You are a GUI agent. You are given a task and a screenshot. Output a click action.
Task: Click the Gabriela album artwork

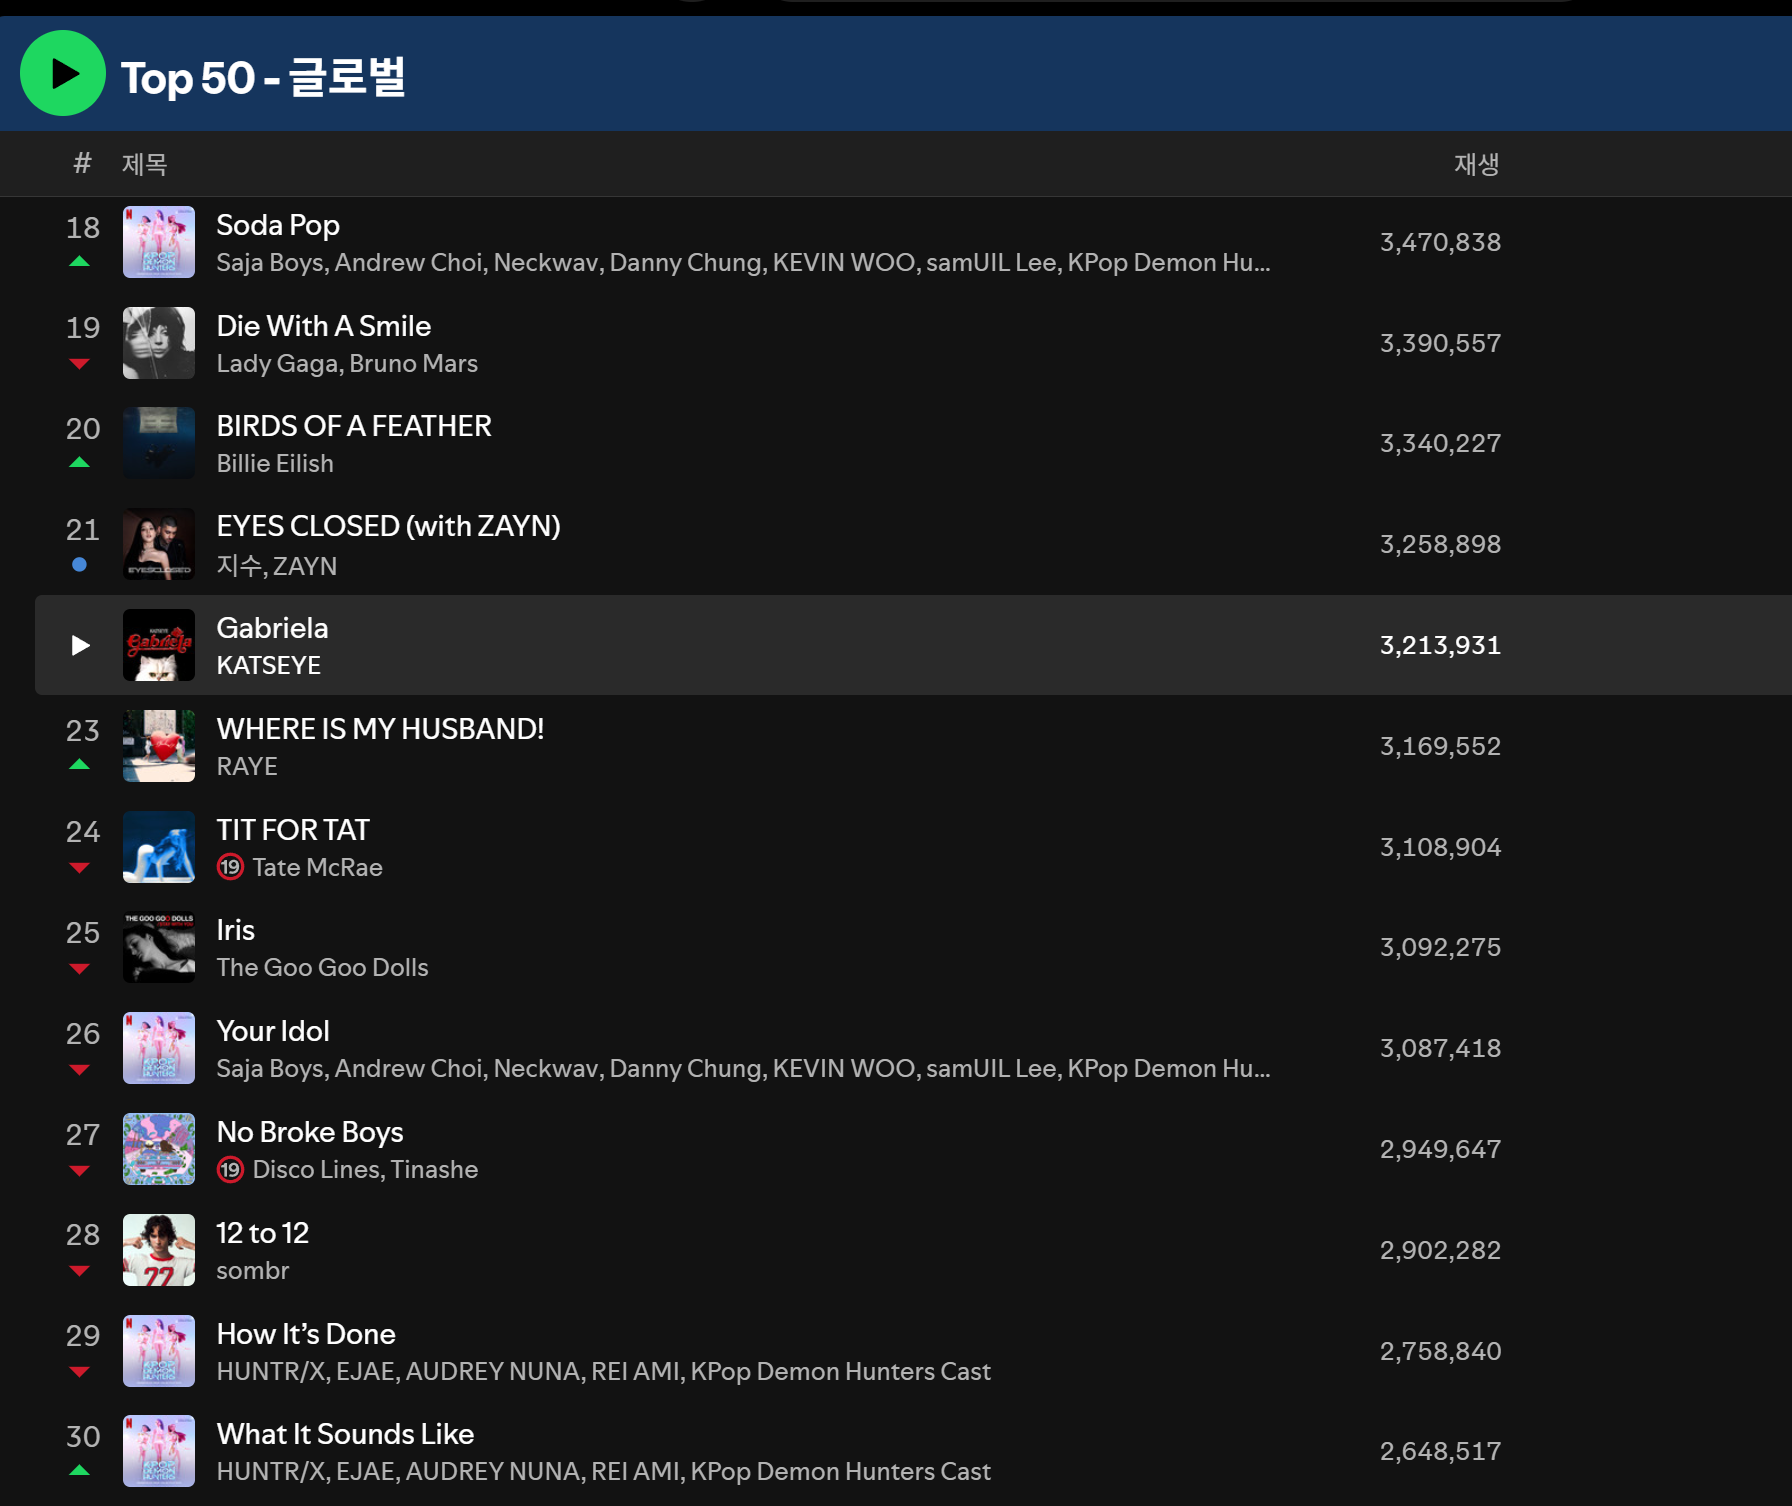tap(159, 646)
